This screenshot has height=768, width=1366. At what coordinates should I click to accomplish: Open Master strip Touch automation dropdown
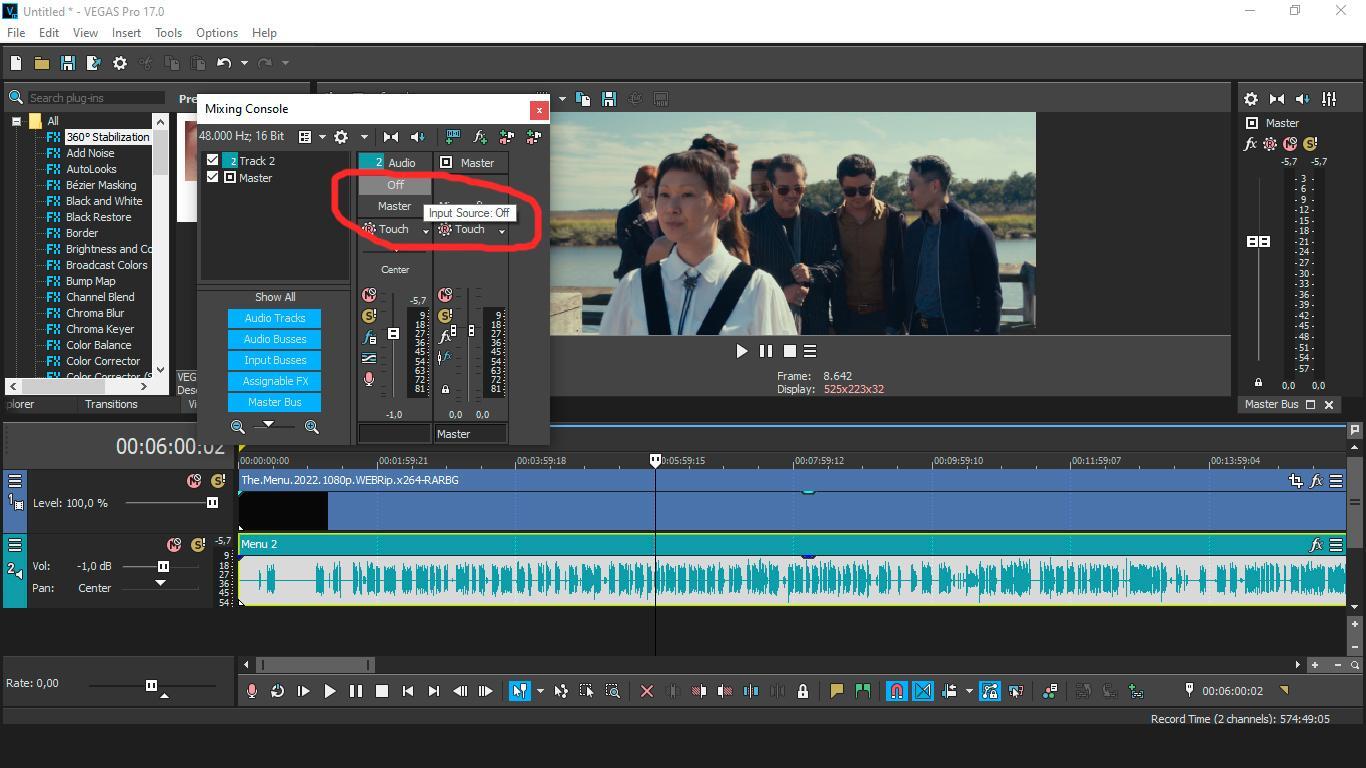(x=502, y=231)
